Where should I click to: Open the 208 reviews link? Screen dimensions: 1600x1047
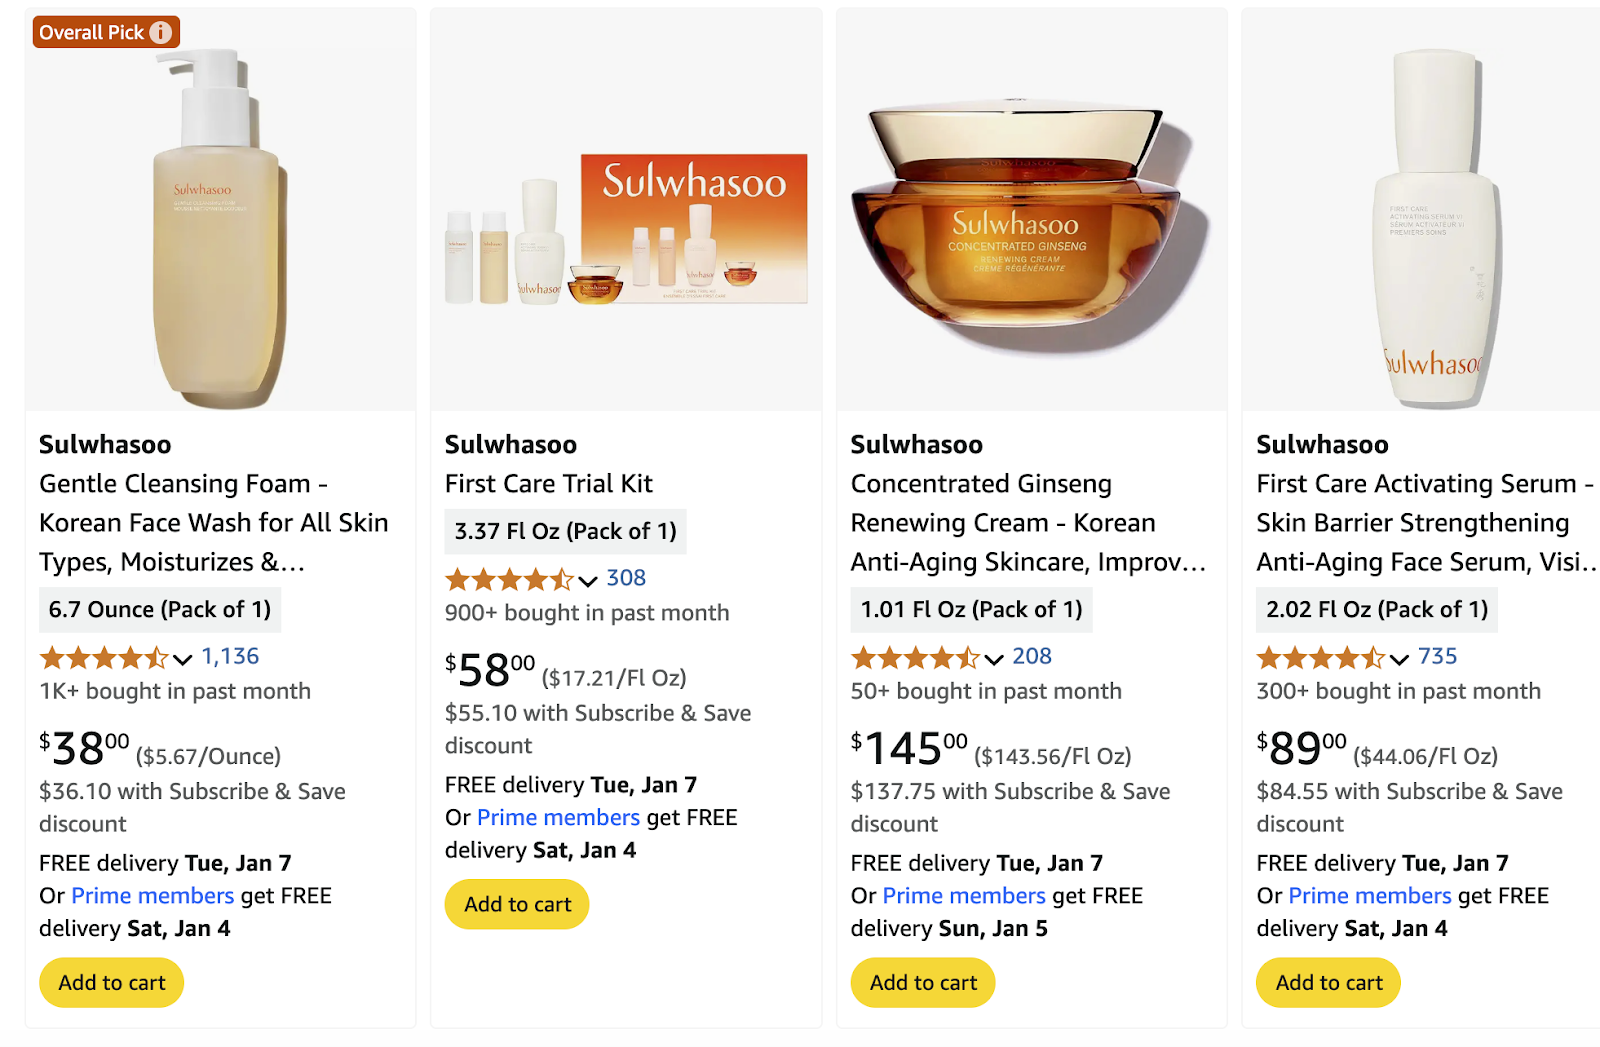[1032, 657]
